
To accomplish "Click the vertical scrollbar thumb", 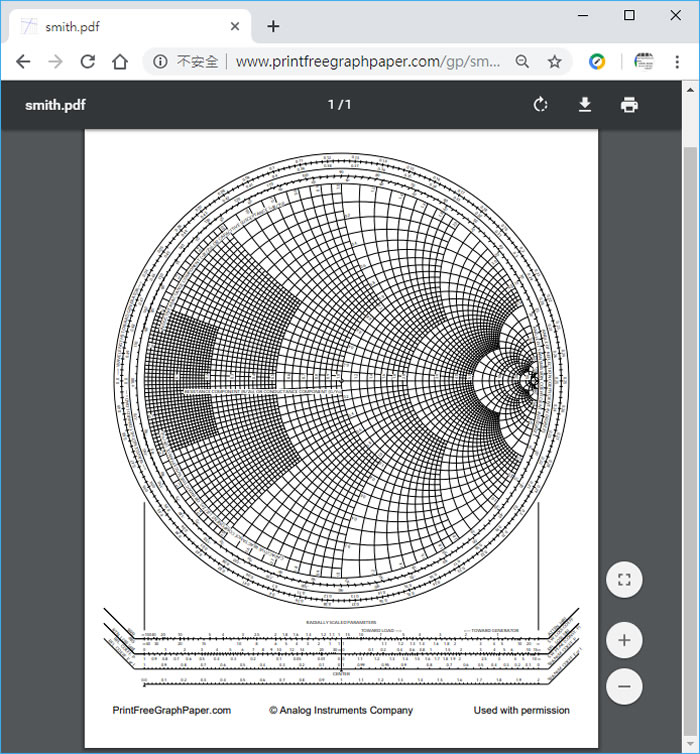I will 690,440.
